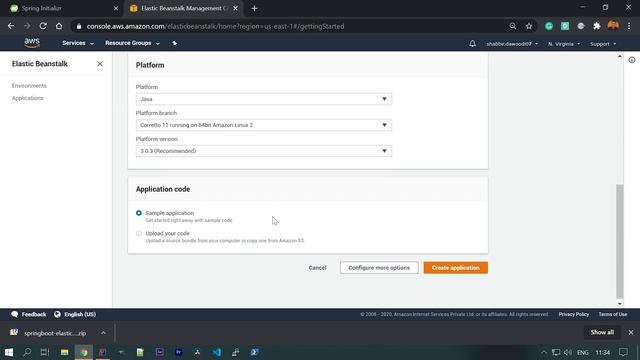The height and width of the screenshot is (360, 640).
Task: Open File Explorer from taskbar
Action: (64, 352)
